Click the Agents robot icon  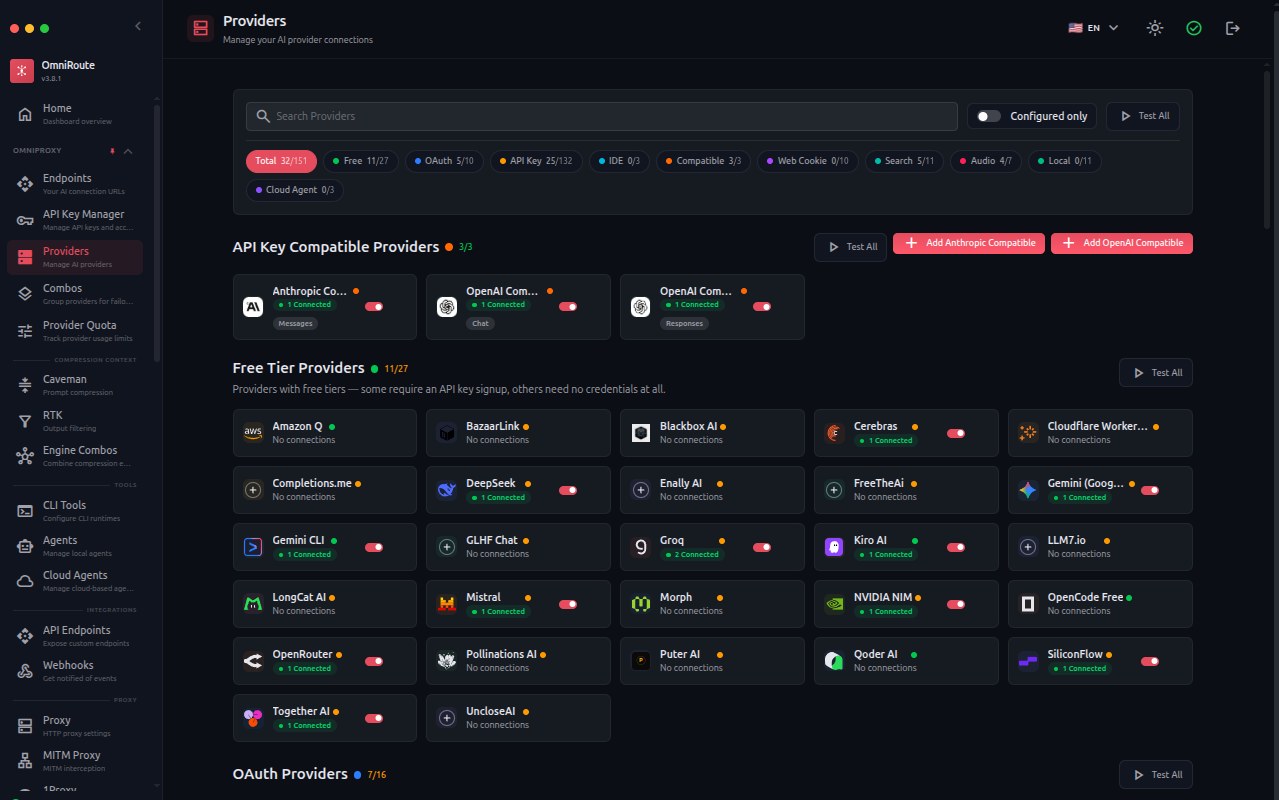click(25, 546)
